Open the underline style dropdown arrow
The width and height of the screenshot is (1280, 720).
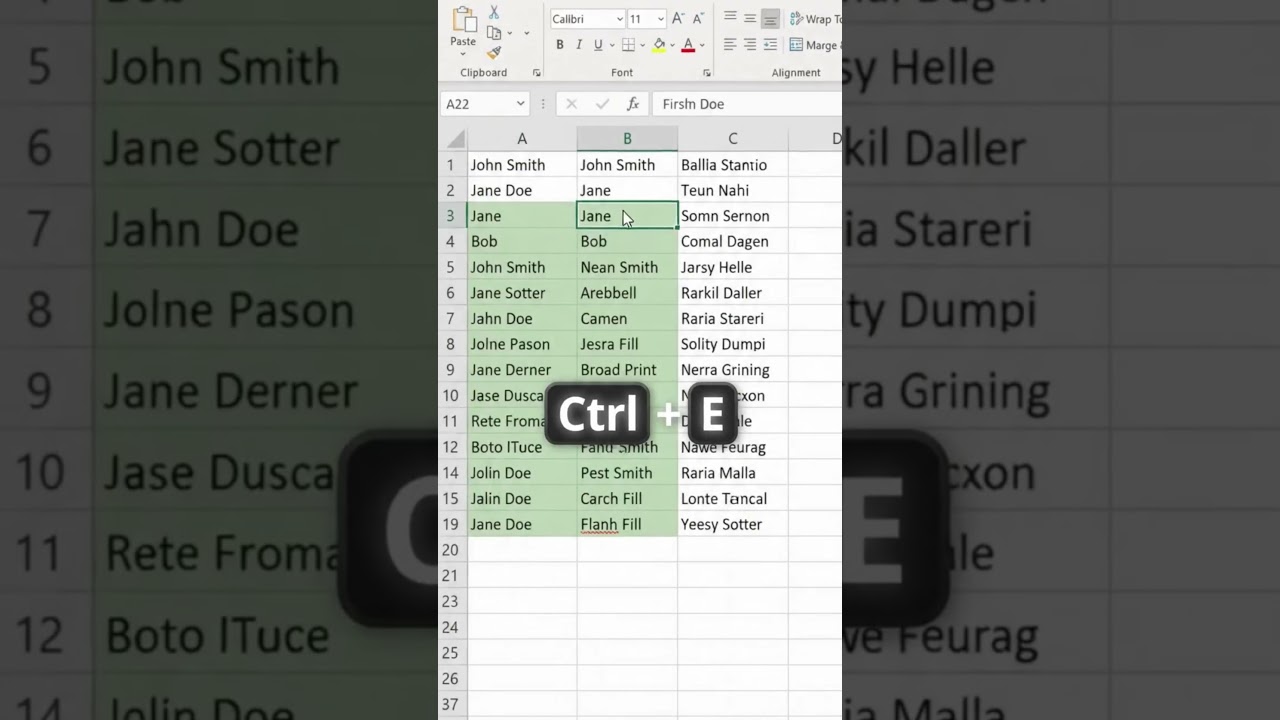click(611, 45)
